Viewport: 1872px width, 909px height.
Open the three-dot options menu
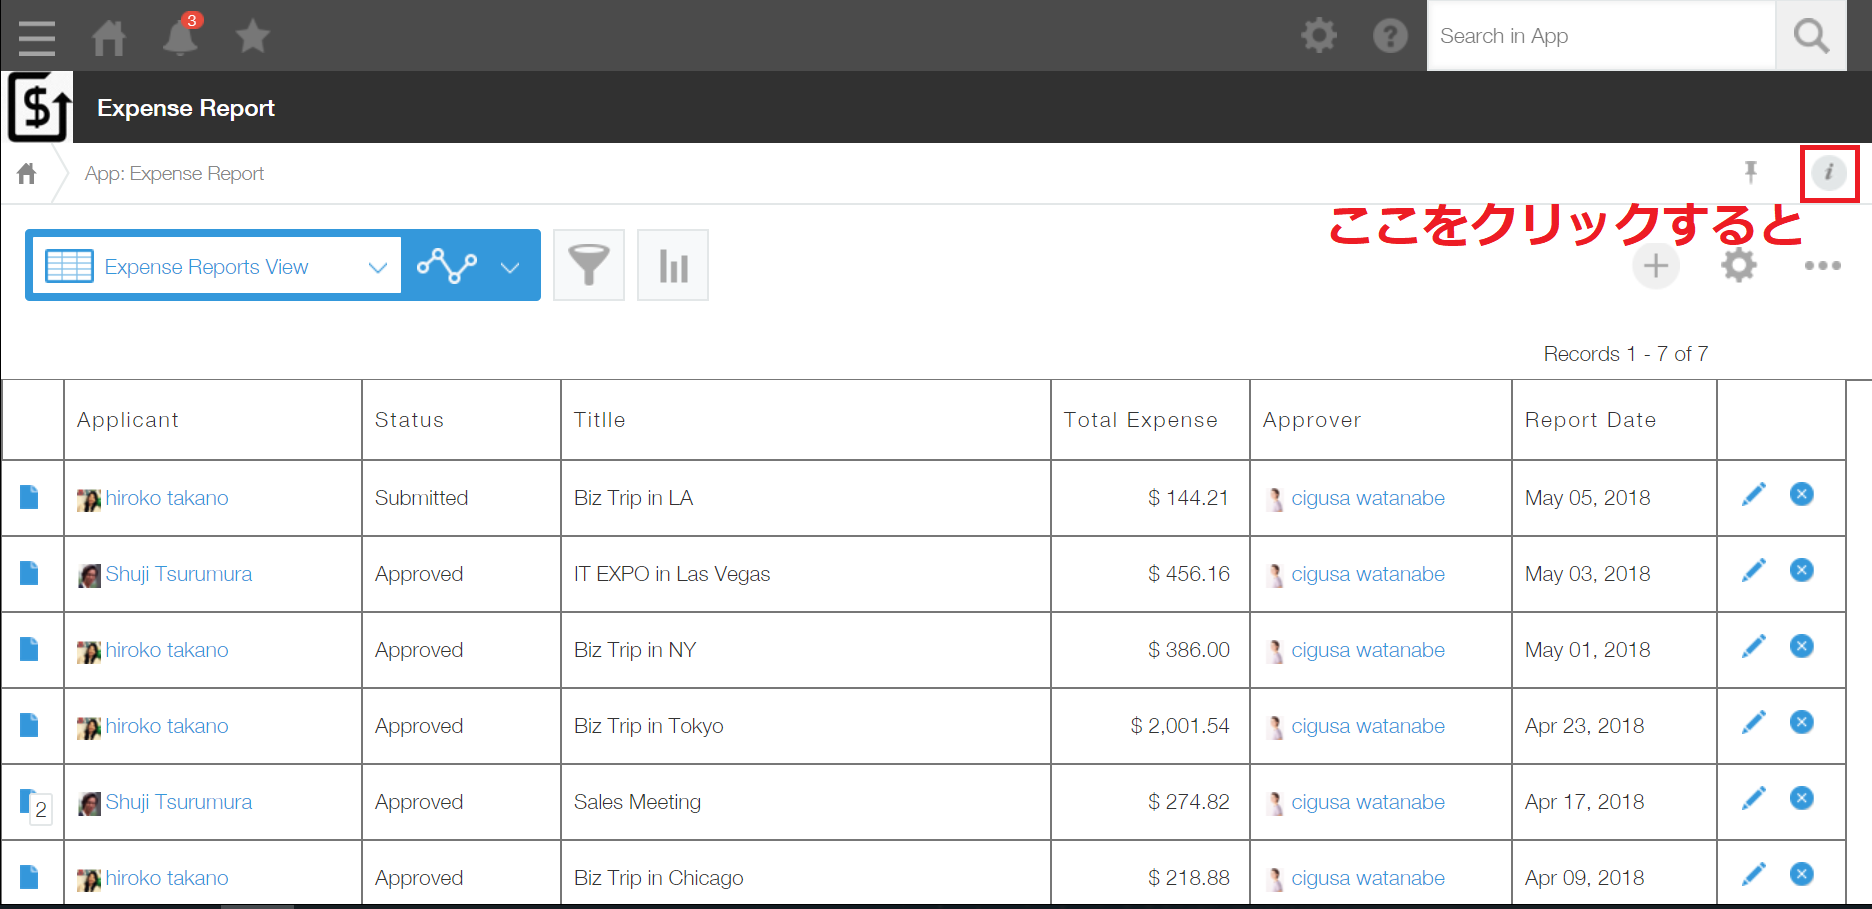(x=1822, y=266)
